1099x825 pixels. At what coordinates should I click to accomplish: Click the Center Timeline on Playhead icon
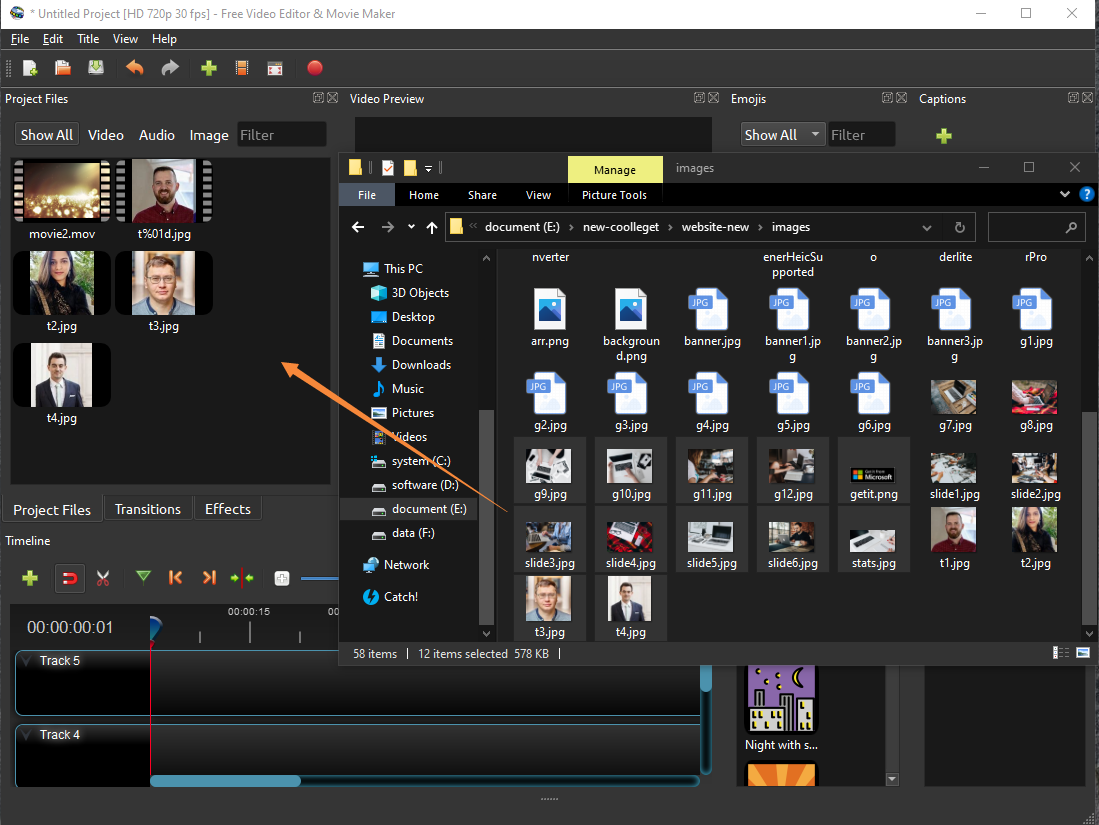241,578
